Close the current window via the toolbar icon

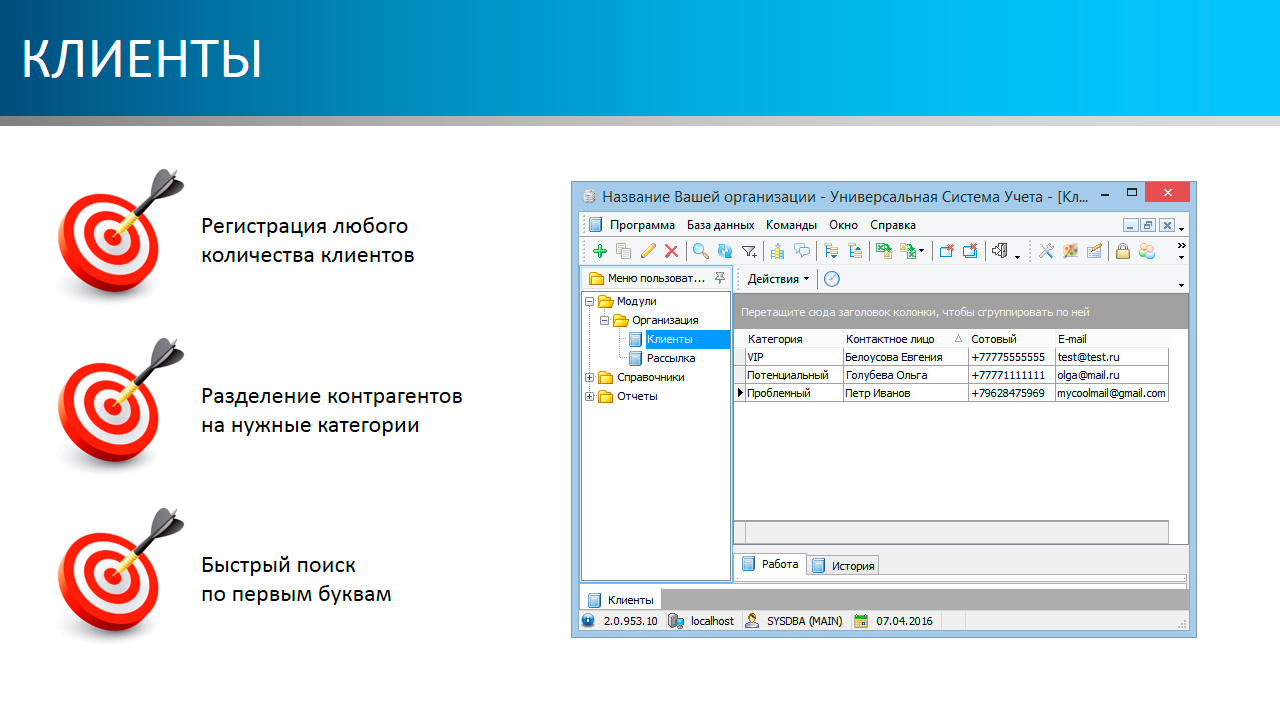946,251
